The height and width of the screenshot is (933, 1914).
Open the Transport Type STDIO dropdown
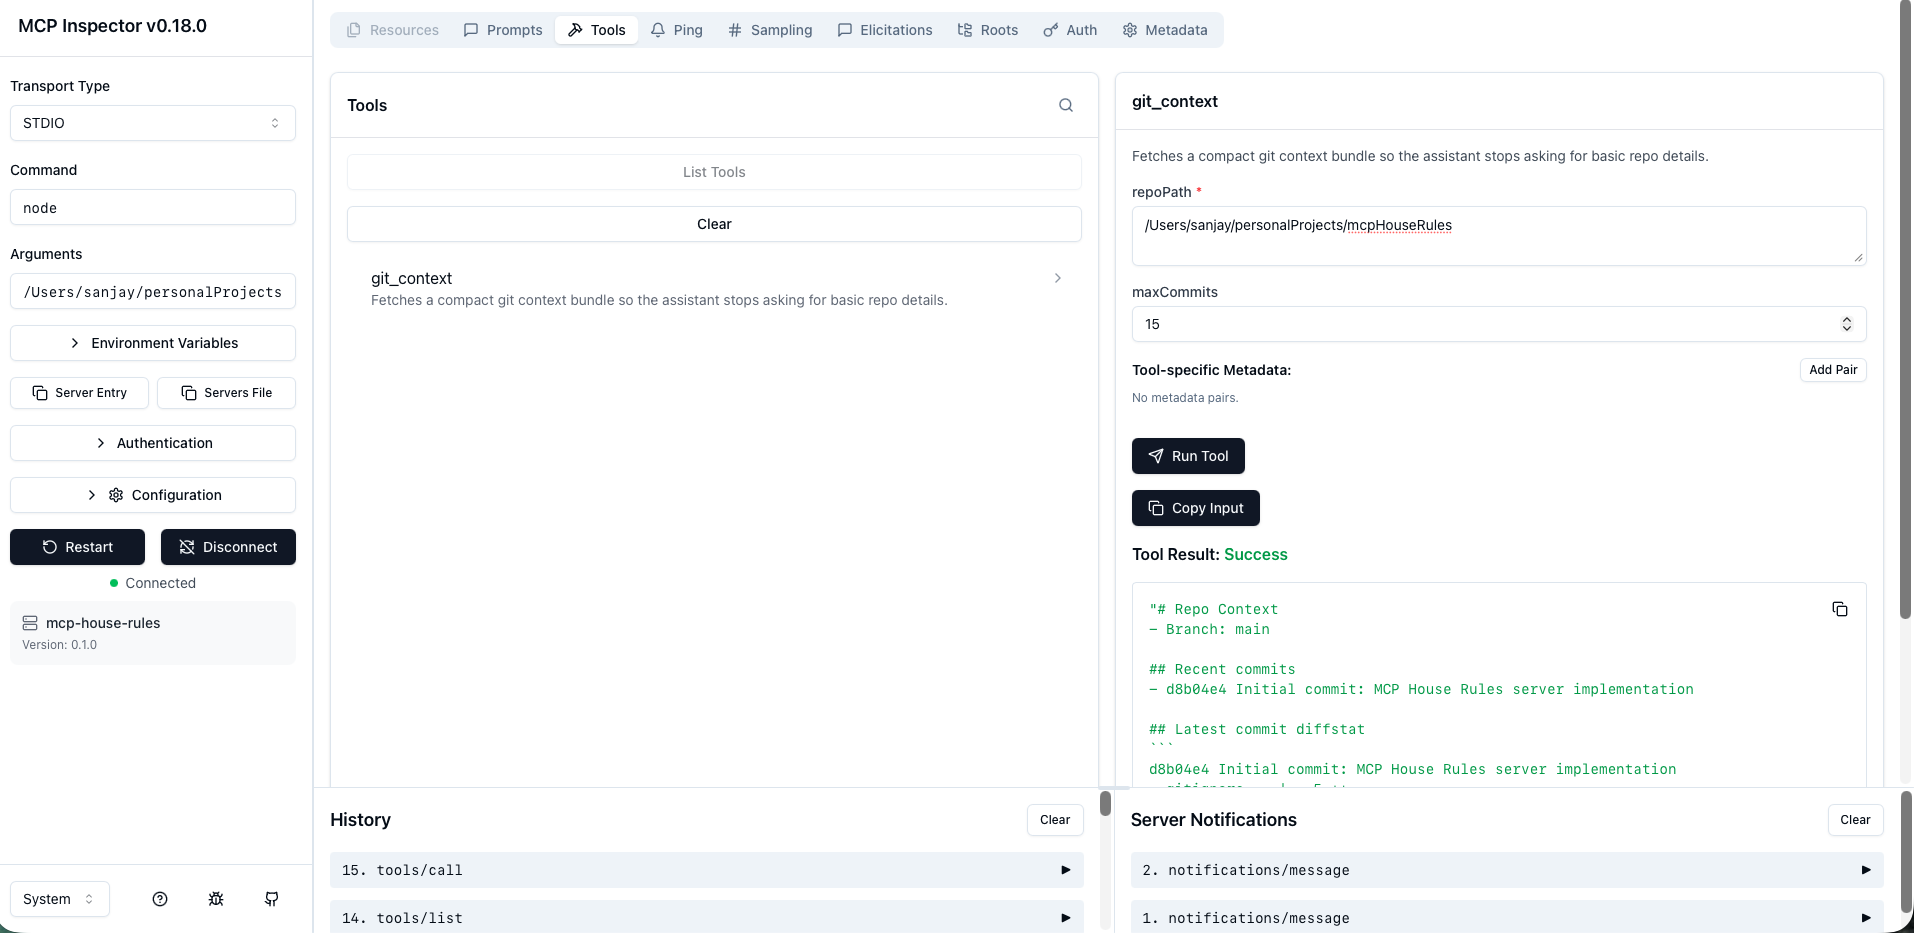[x=152, y=122]
